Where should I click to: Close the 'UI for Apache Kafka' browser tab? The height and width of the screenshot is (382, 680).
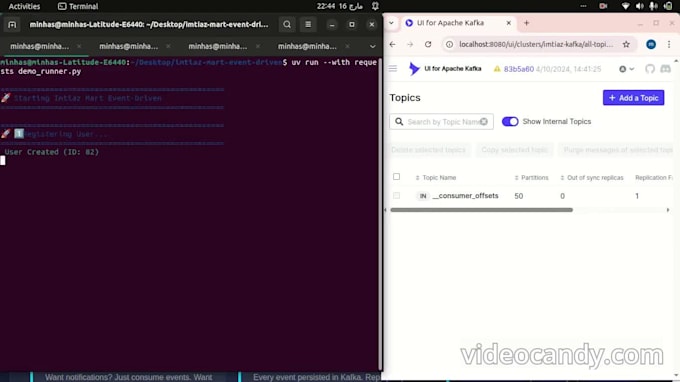pyautogui.click(x=509, y=23)
